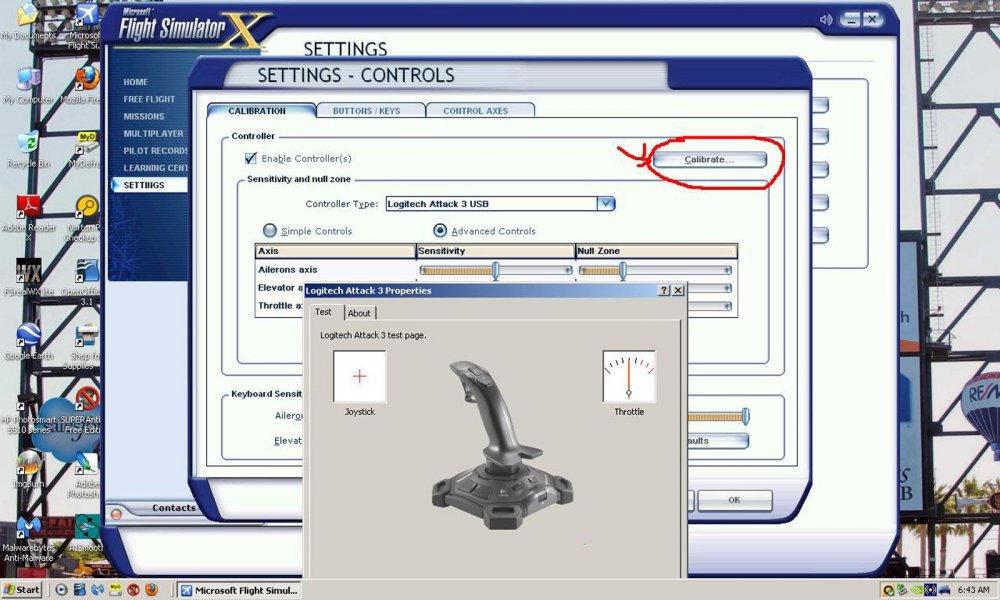Click the Norton system tray icon

pyautogui.click(x=887, y=590)
